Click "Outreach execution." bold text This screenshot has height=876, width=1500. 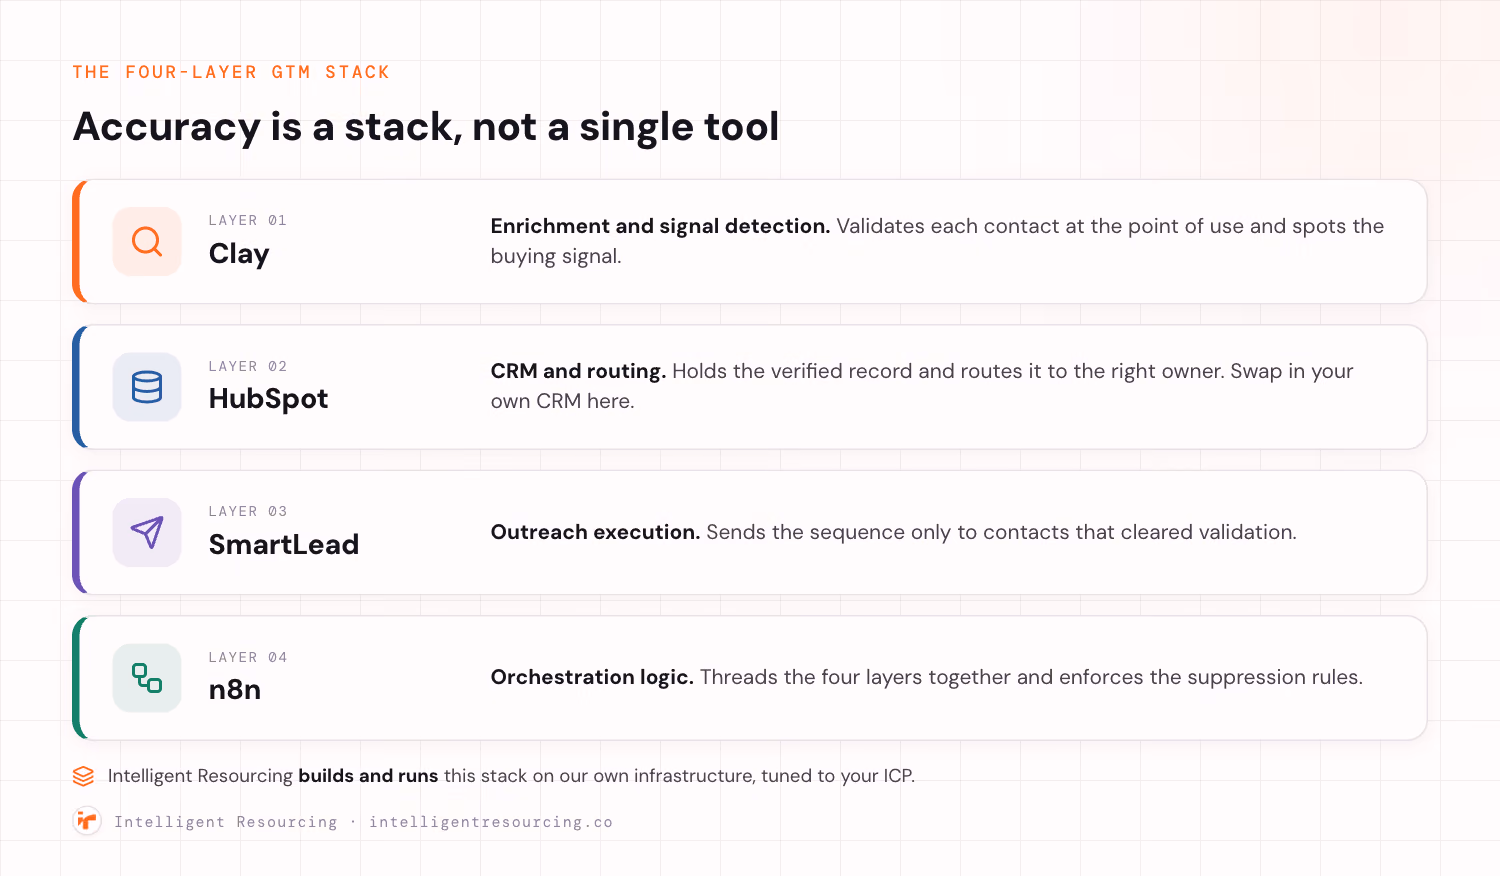(x=595, y=532)
